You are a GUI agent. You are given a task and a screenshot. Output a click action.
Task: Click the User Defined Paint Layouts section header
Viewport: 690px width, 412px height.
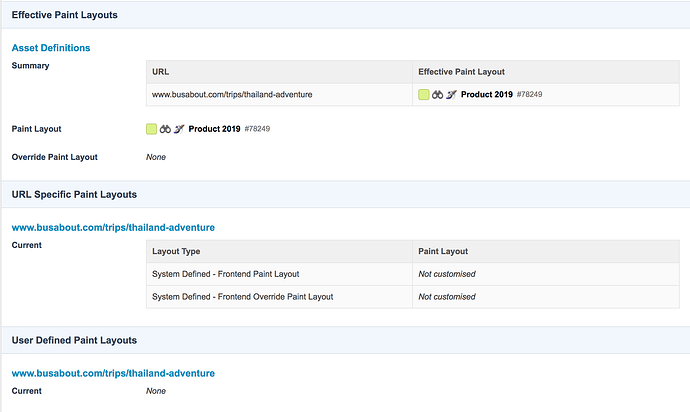coord(74,340)
